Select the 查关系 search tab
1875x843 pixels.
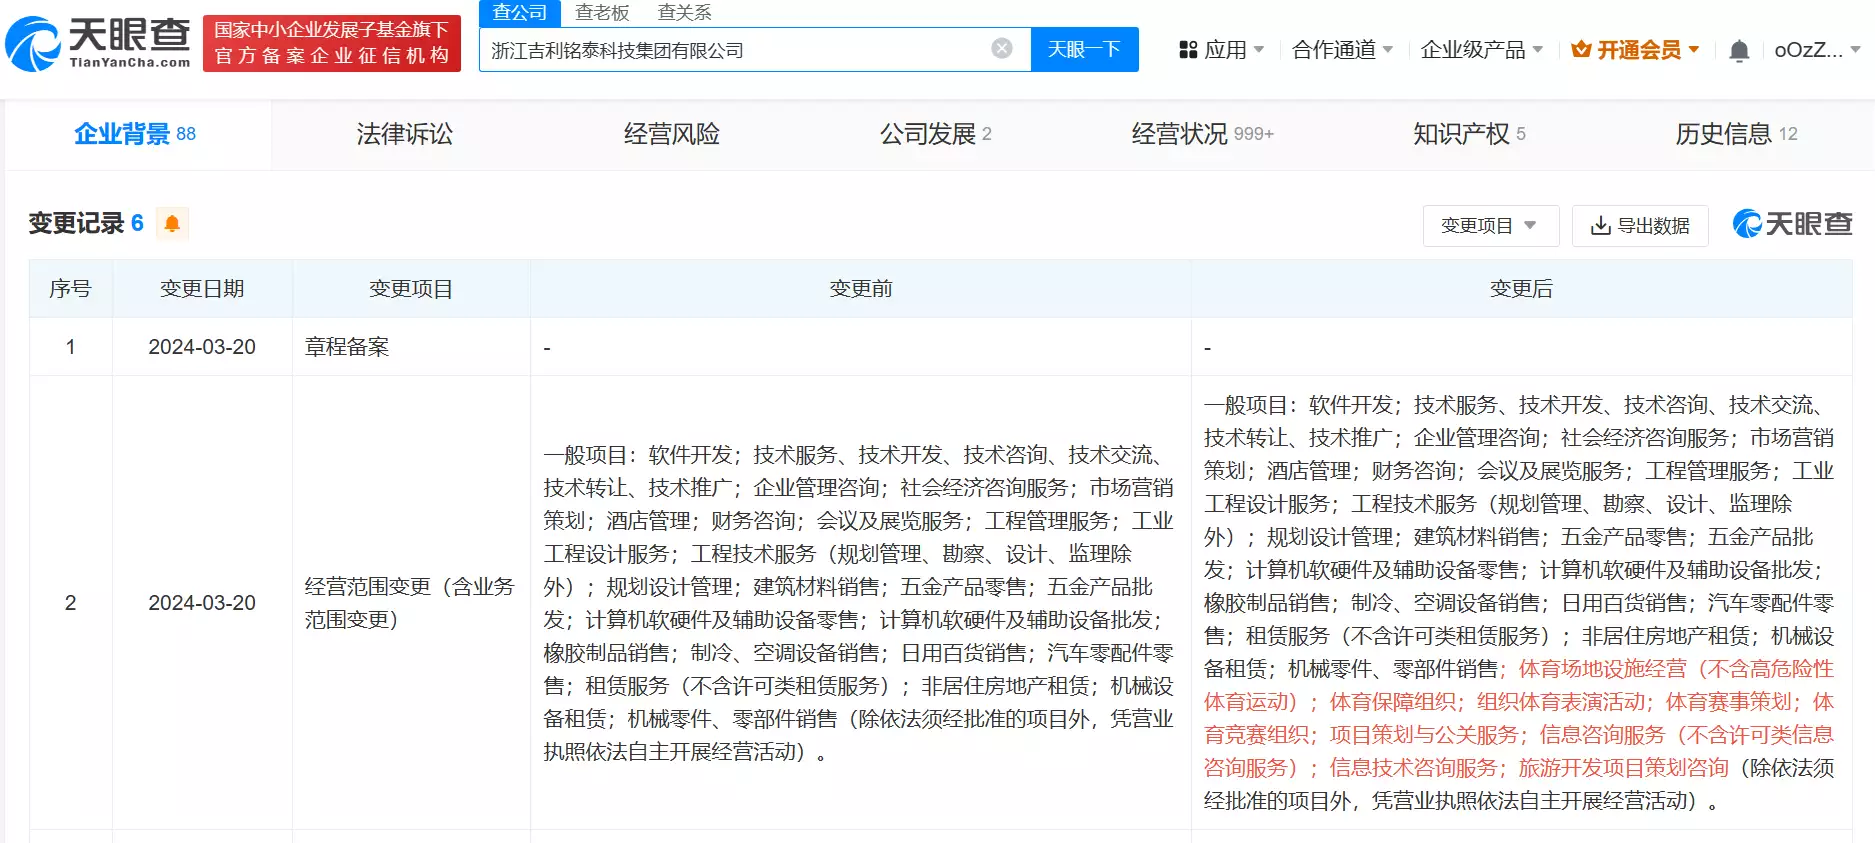coord(685,13)
